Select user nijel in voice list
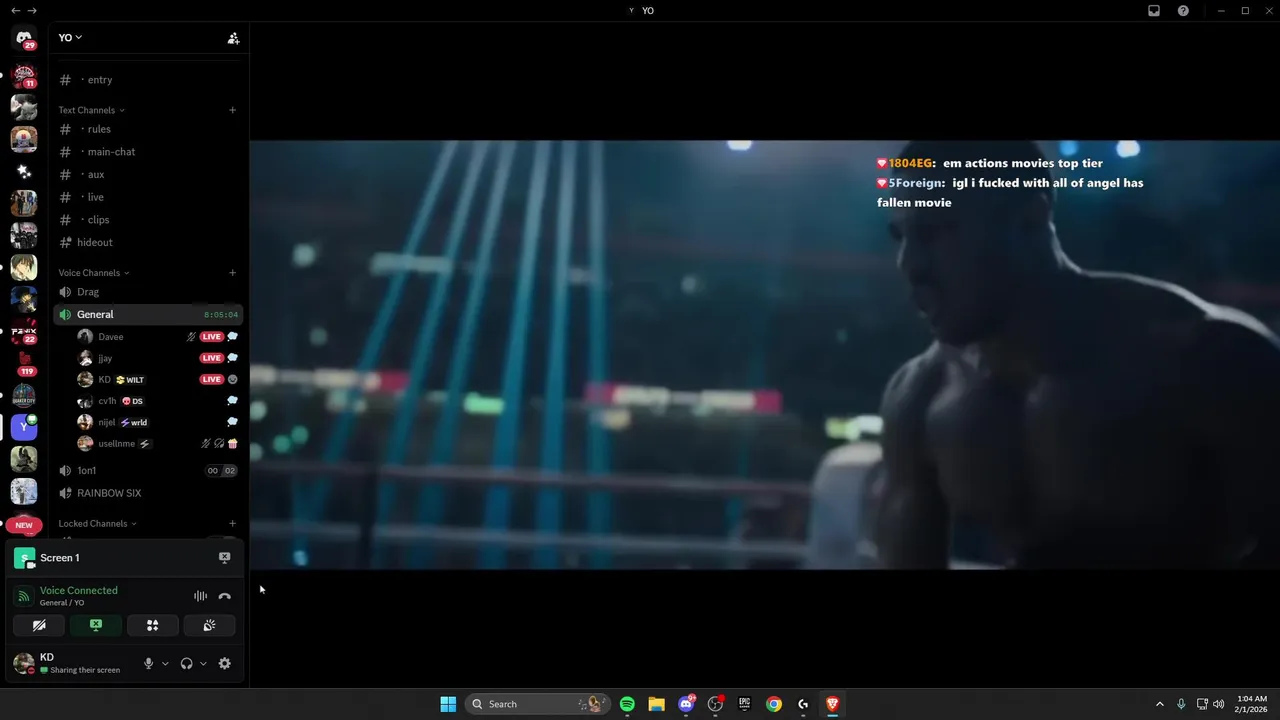Image resolution: width=1280 pixels, height=720 pixels. 158,422
